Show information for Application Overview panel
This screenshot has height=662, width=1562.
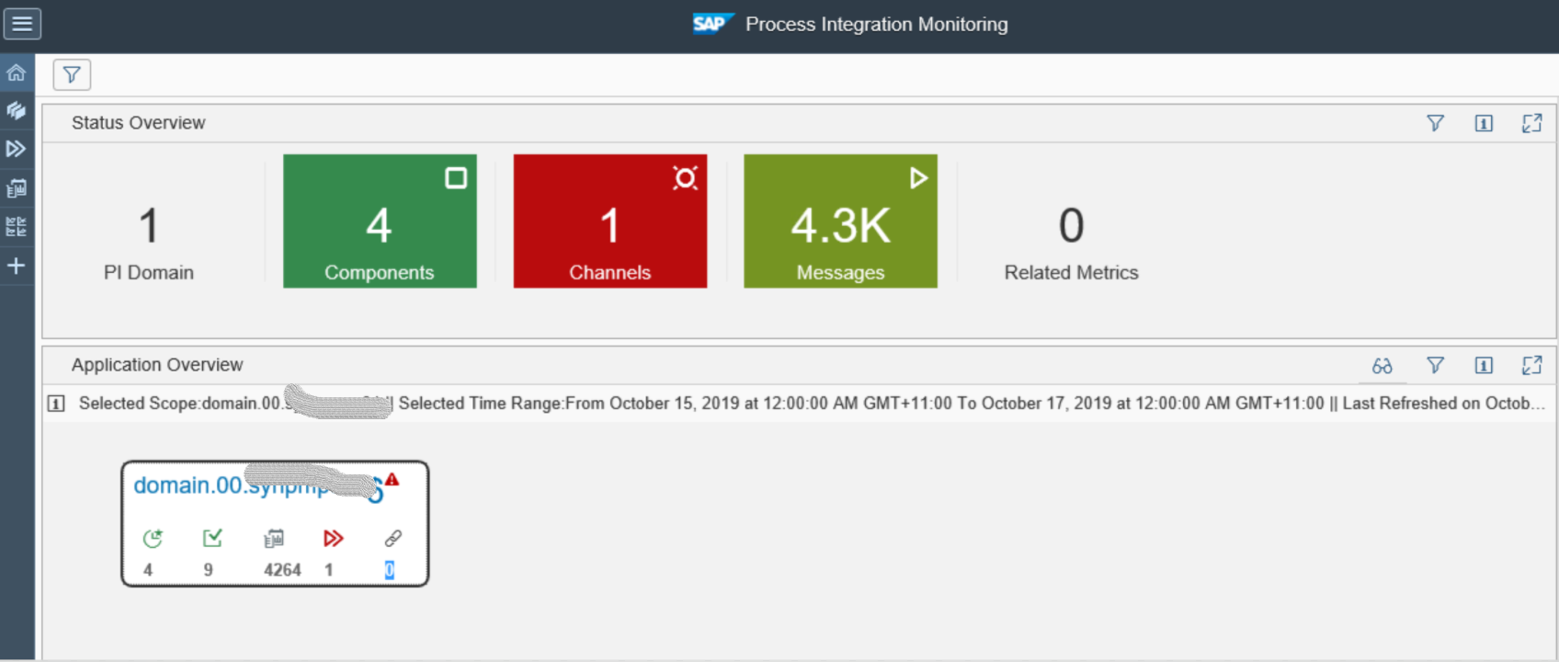click(1484, 365)
